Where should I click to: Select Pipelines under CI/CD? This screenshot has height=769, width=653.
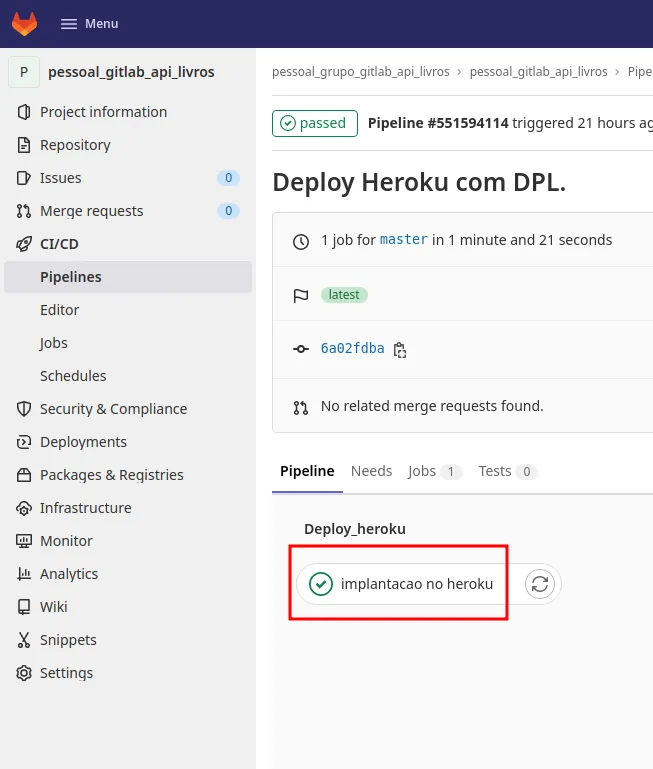128,277
